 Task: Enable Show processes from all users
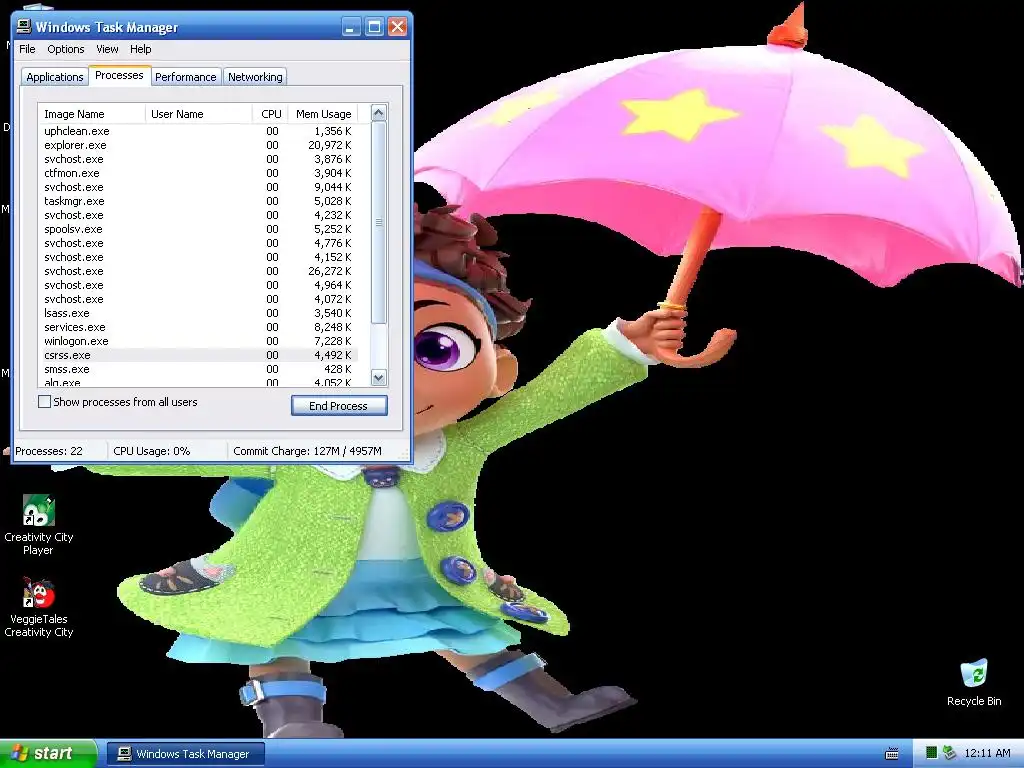point(44,402)
